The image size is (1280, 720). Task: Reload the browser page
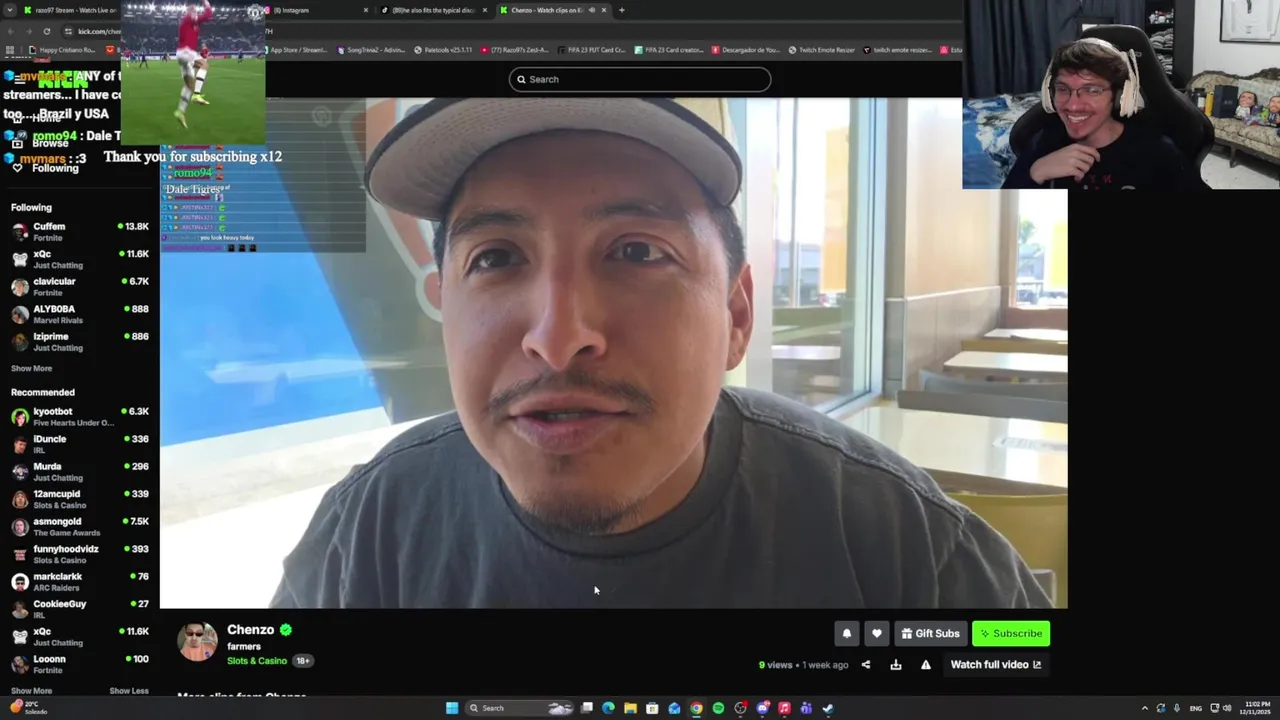point(46,31)
